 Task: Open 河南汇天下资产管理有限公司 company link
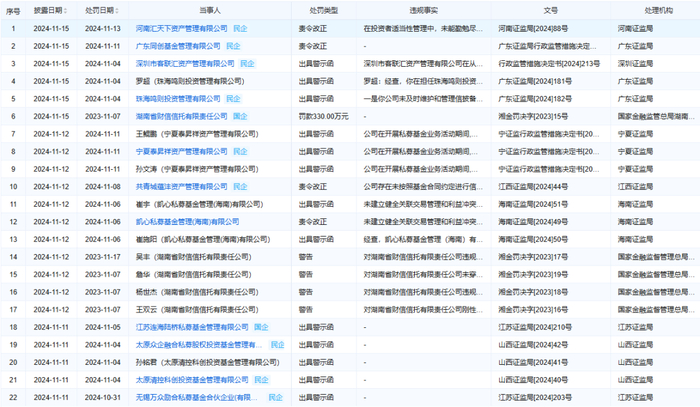pyautogui.click(x=181, y=29)
